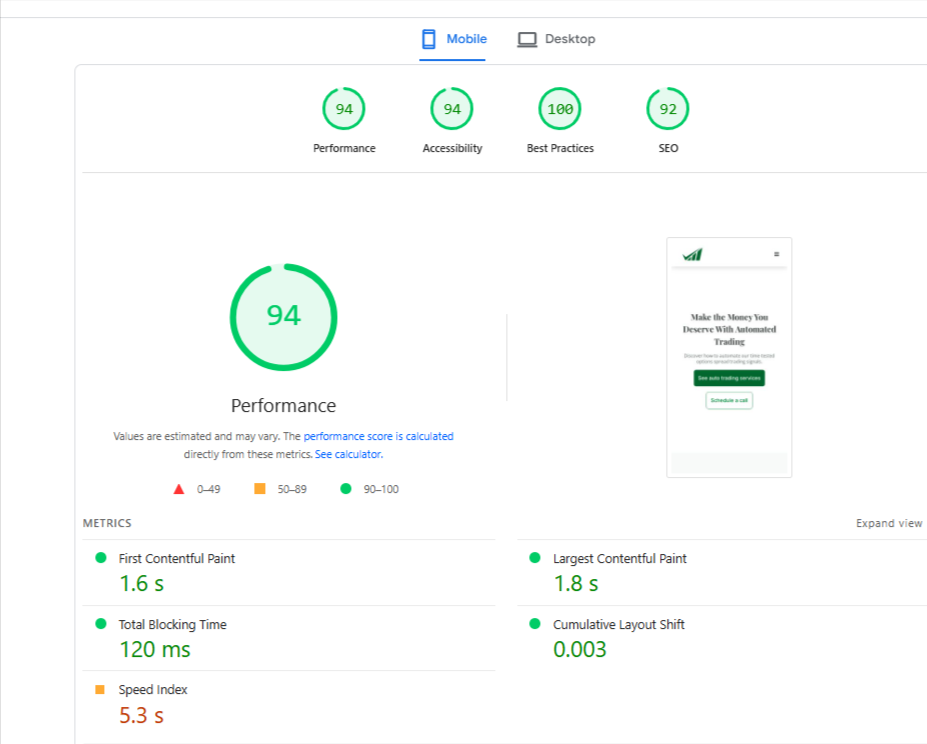Click the Performance label under top gauge
The height and width of the screenshot is (744, 927).
tap(344, 148)
